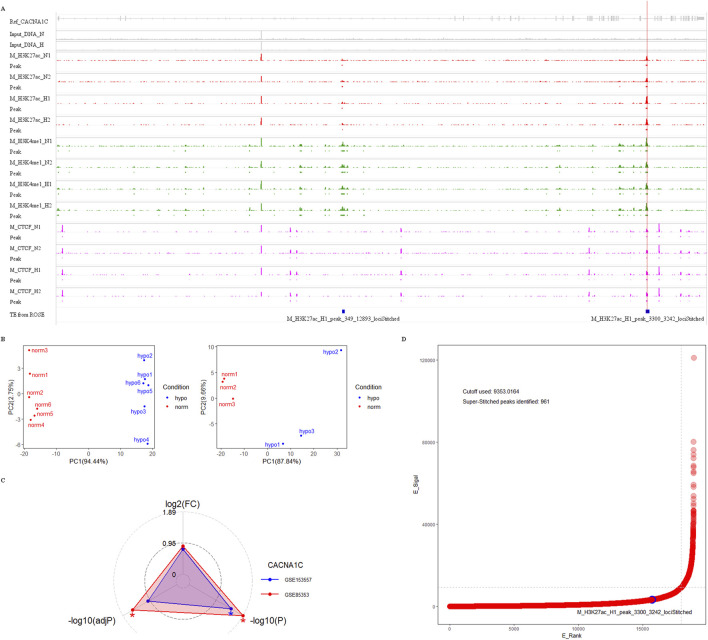The image size is (708, 640).
Task: Click 'Super-Stitched peaks identified: 961' text
Action: click(506, 402)
